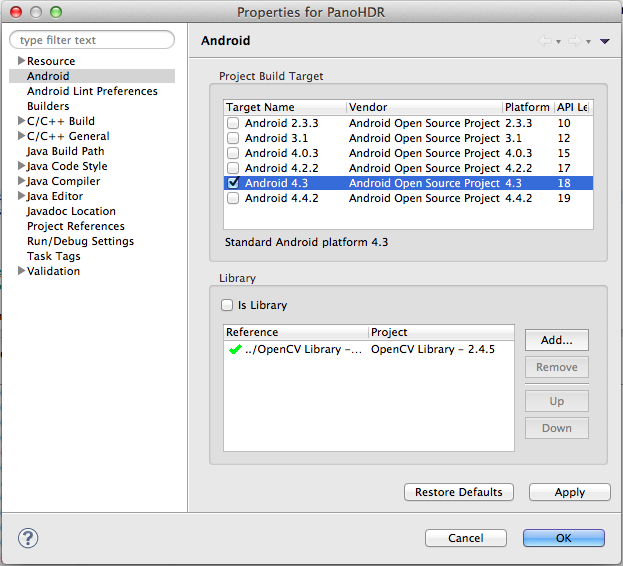This screenshot has width=623, height=566.
Task: Click the Up button
Action: point(557,401)
